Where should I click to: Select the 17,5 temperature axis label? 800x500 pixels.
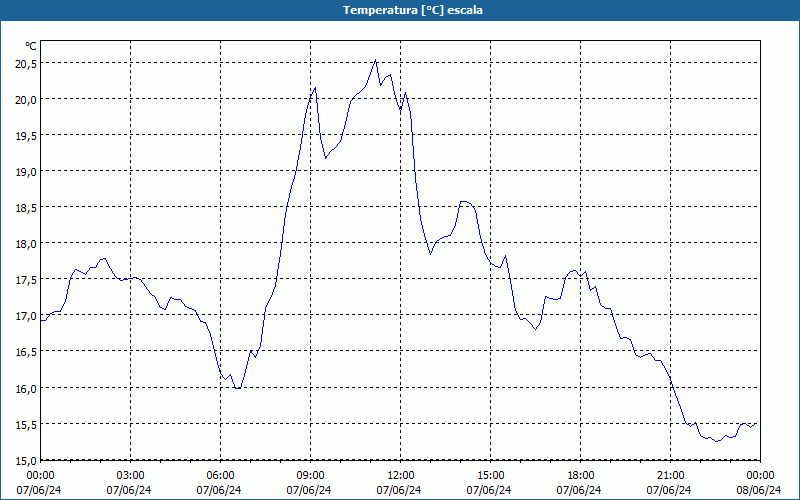pos(26,280)
